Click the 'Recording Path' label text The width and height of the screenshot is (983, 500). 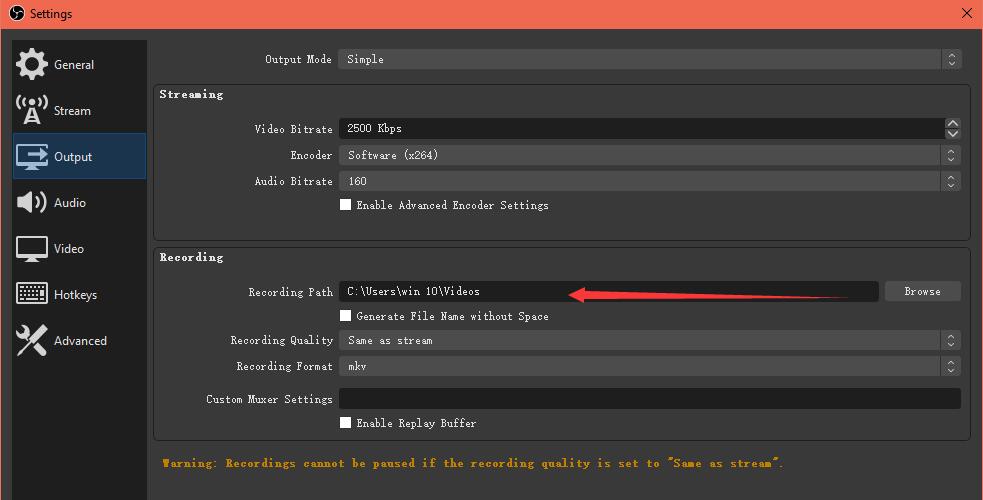point(290,292)
